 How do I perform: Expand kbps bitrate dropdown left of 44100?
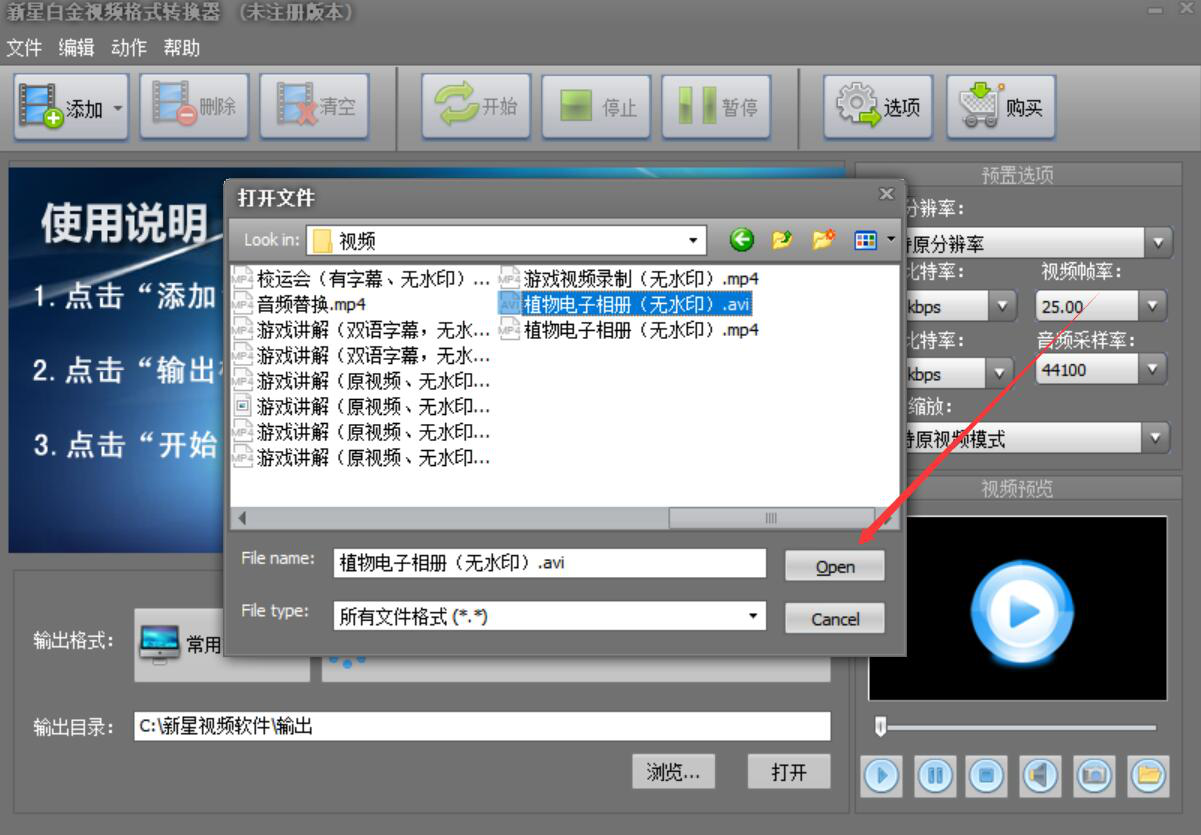pos(998,373)
